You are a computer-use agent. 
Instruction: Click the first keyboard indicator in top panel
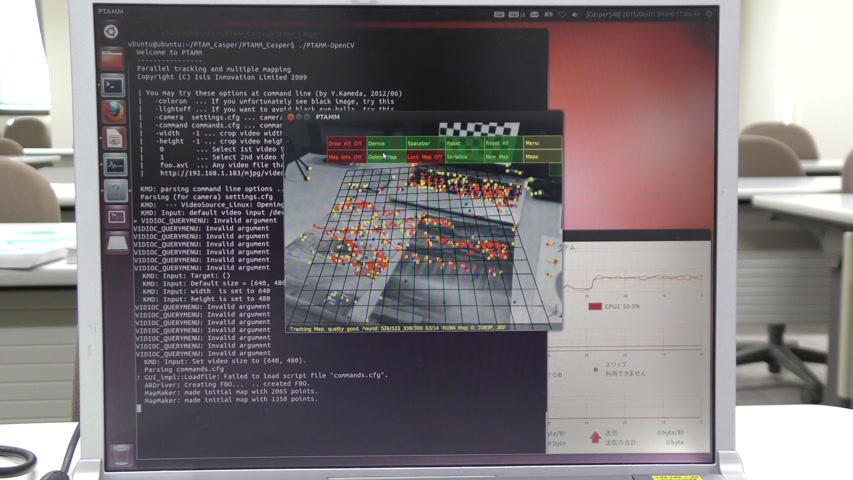point(499,14)
